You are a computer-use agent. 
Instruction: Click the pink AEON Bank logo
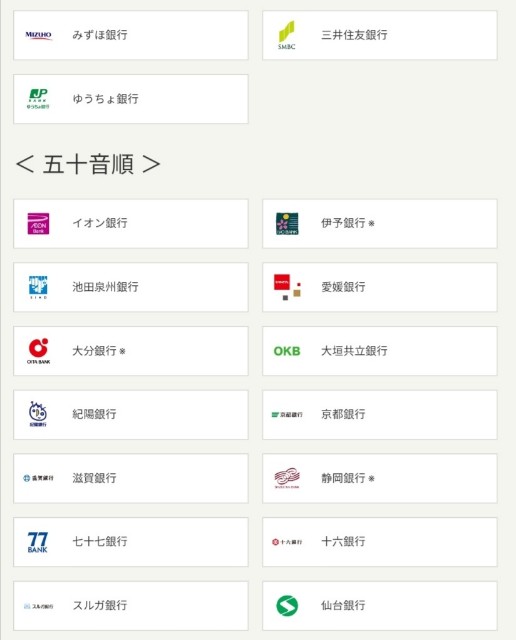(x=38, y=224)
